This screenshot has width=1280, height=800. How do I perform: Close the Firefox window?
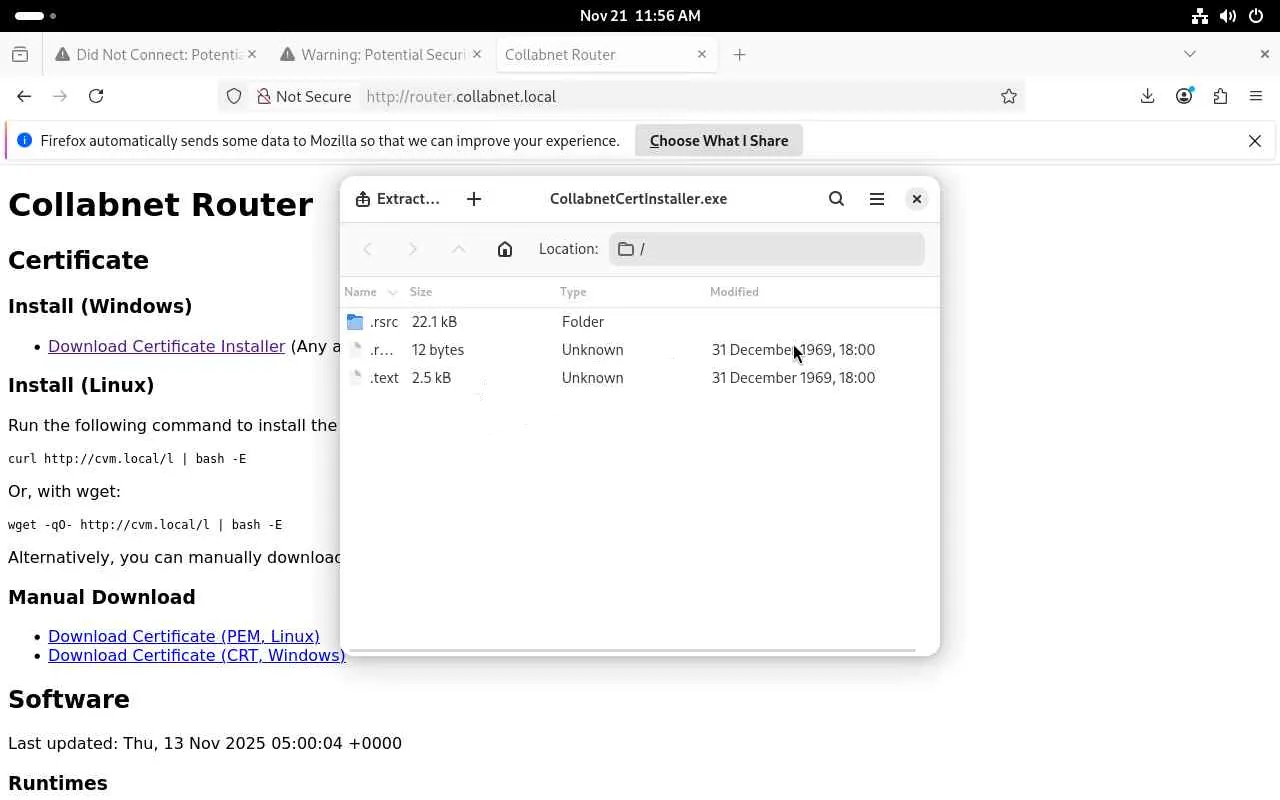pyautogui.click(x=1265, y=54)
